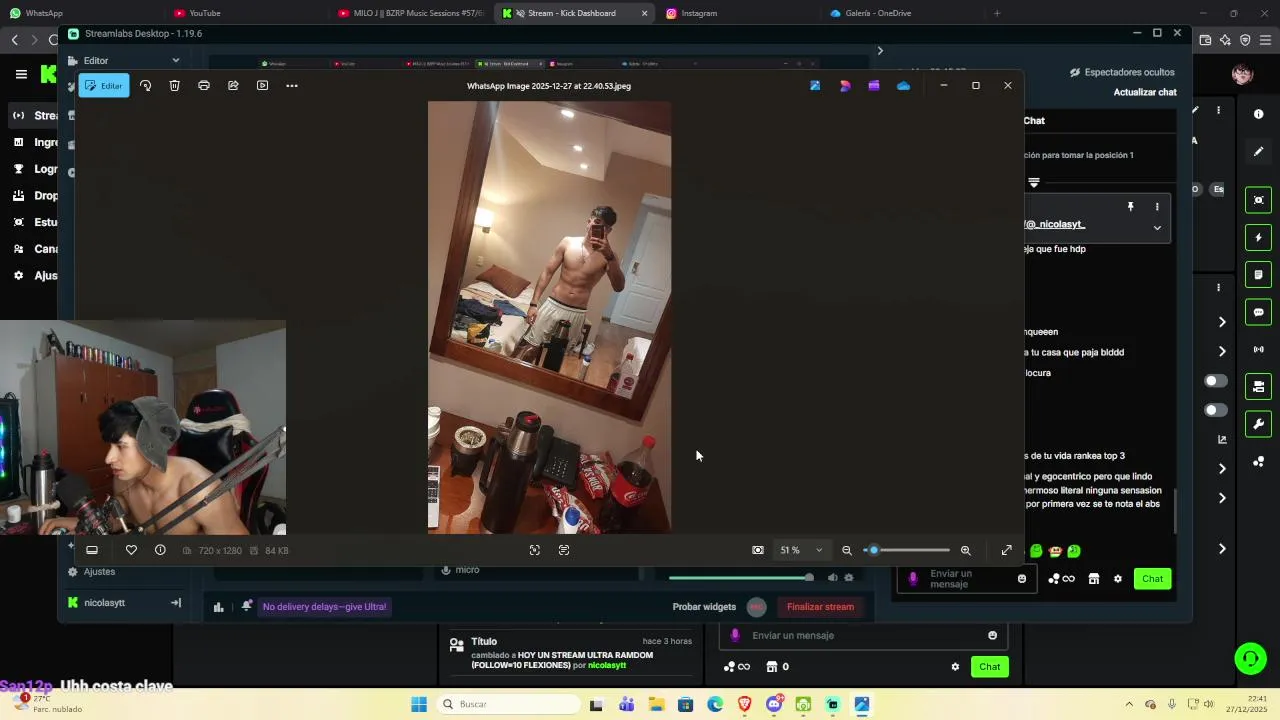The height and width of the screenshot is (720, 1280).
Task: Rotate the image in Photos viewer
Action: [x=145, y=85]
